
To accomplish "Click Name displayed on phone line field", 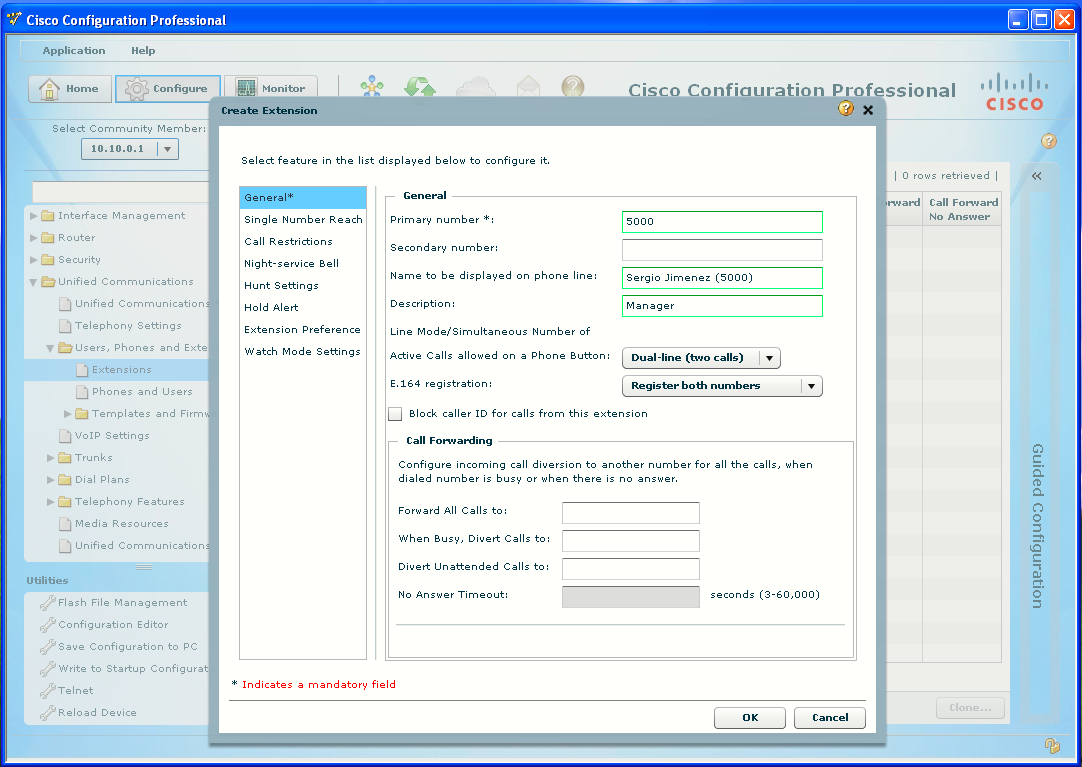I will [722, 277].
